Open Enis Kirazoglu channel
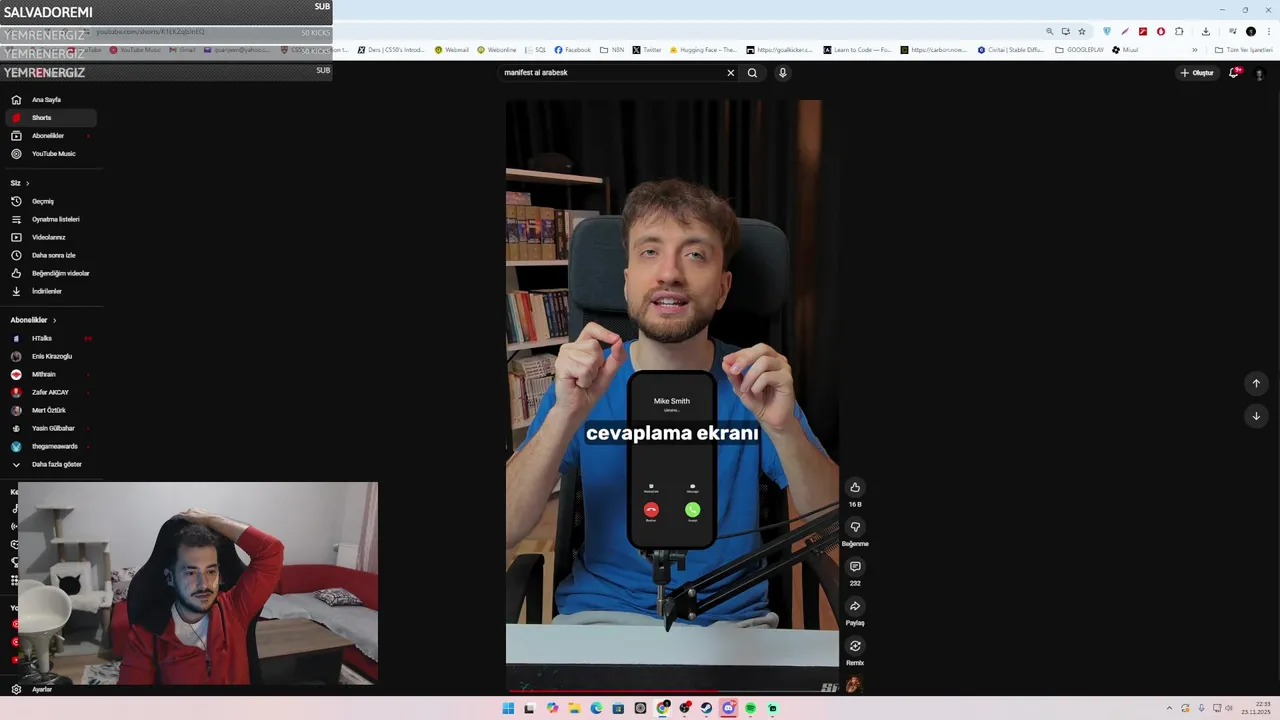The height and width of the screenshot is (720, 1280). [50, 356]
